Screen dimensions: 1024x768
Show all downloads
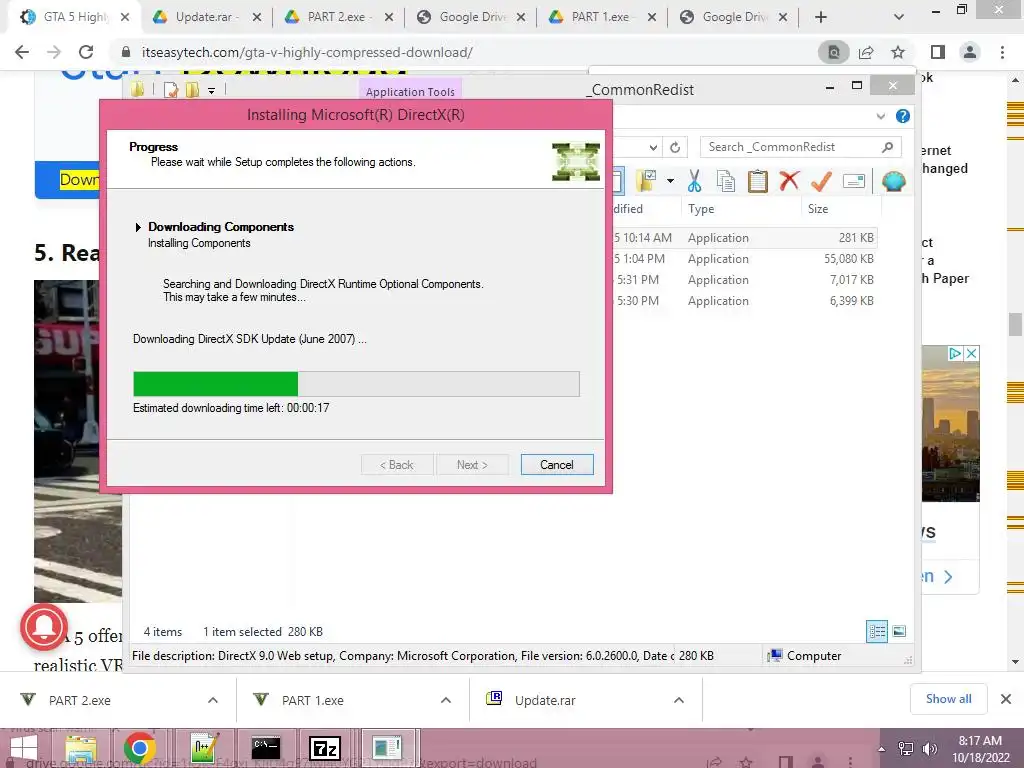(948, 699)
